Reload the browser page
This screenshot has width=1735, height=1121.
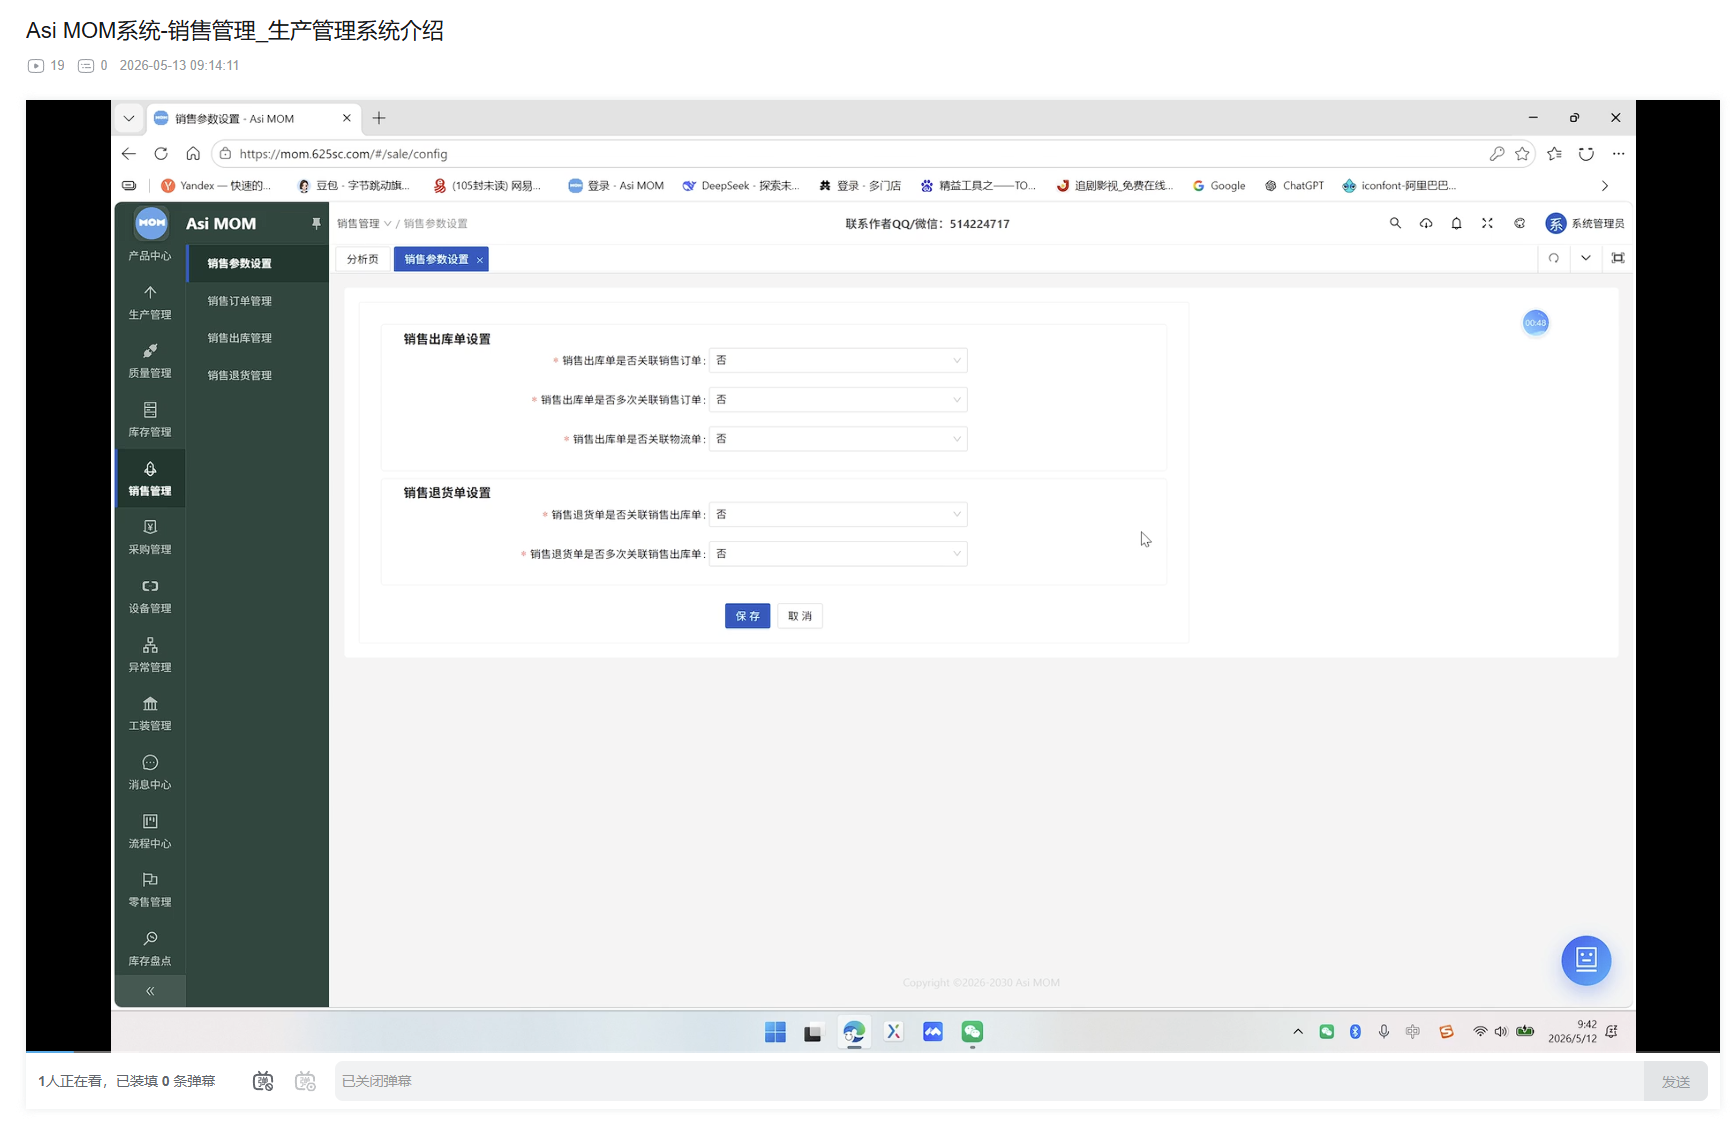coord(161,154)
